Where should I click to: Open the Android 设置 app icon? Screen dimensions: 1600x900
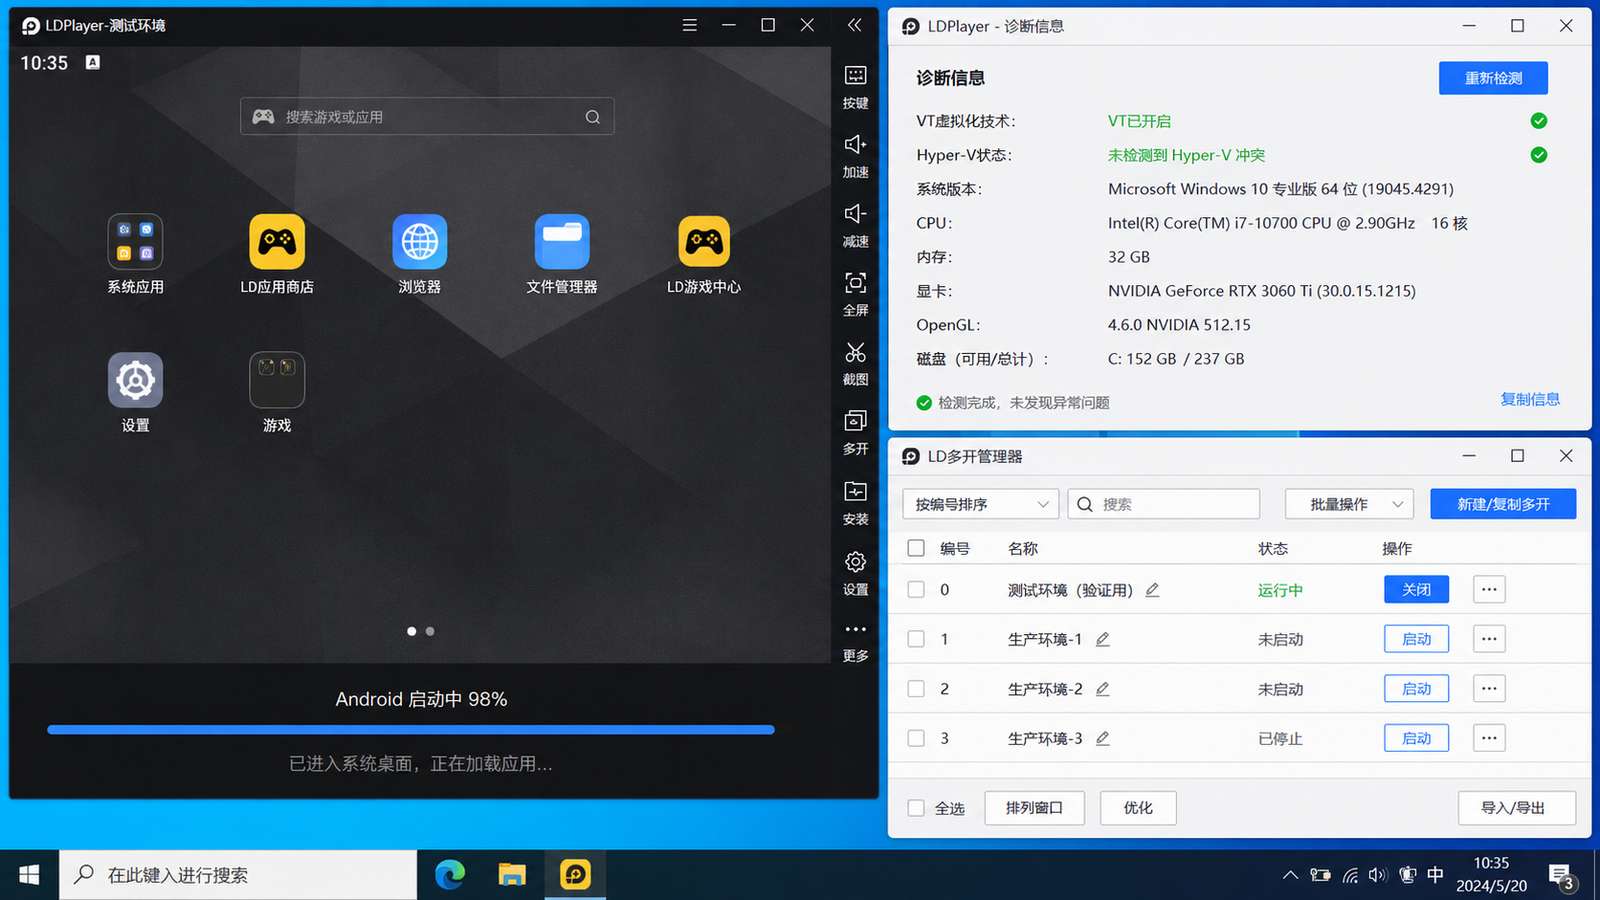point(135,392)
